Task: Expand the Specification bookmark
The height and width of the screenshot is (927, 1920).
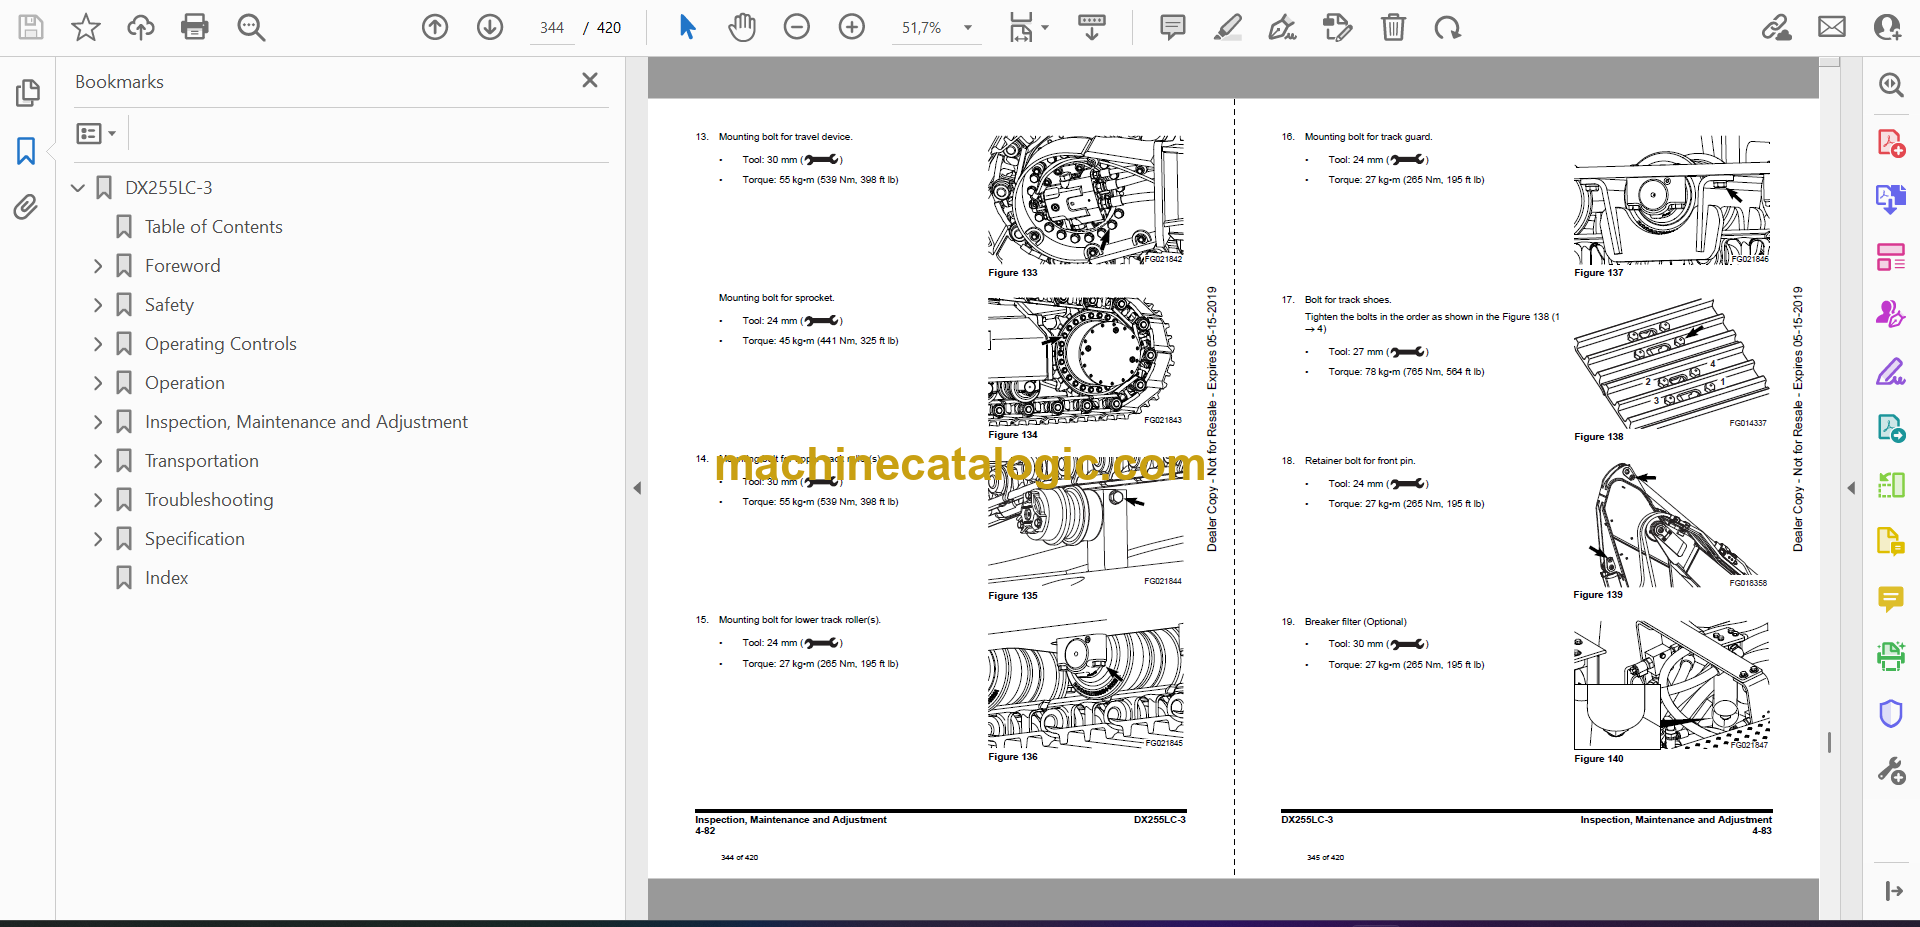Action: 98,539
